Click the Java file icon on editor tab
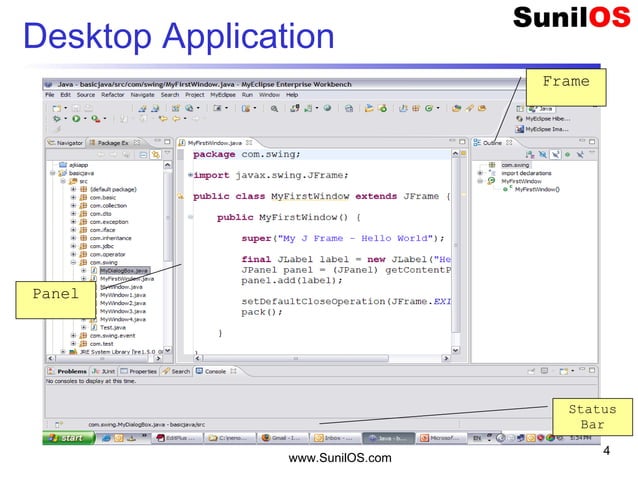This screenshot has height=478, width=638. (182, 143)
